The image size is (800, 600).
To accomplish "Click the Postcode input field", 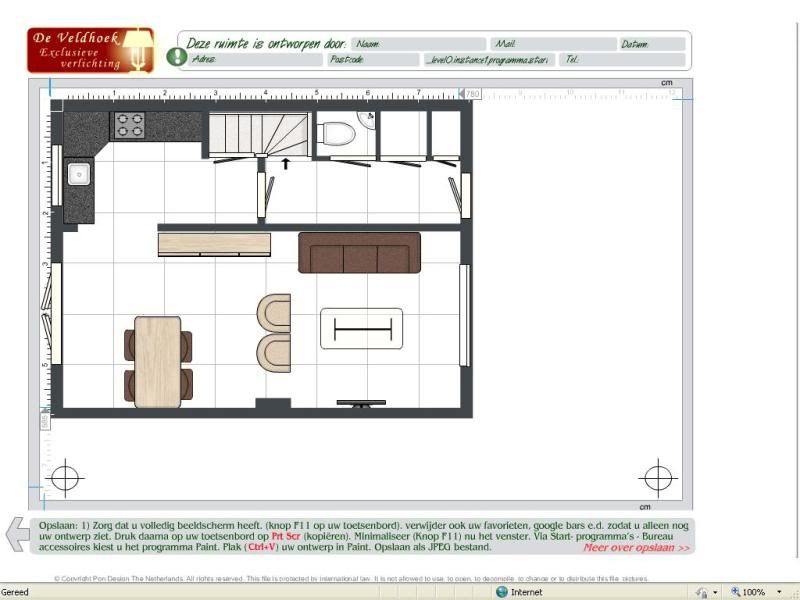I will 373,60.
